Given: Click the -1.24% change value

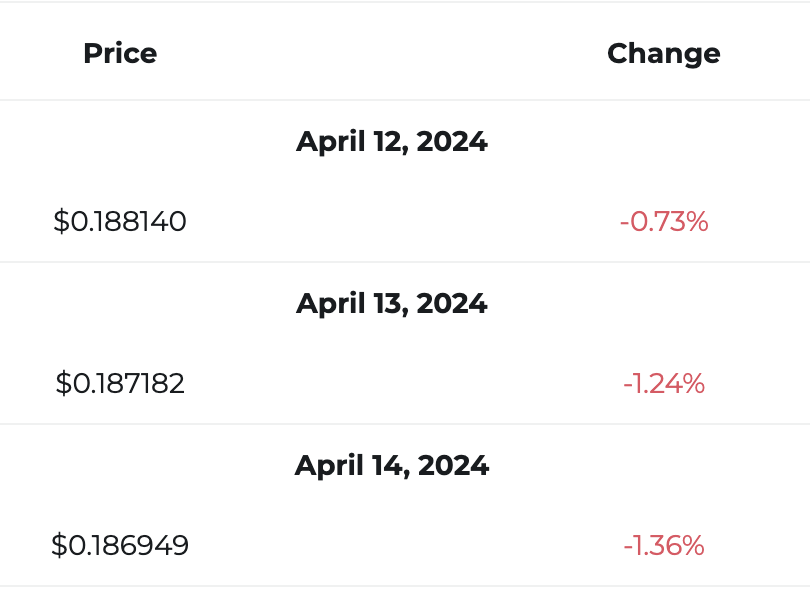Looking at the screenshot, I should pos(664,383).
